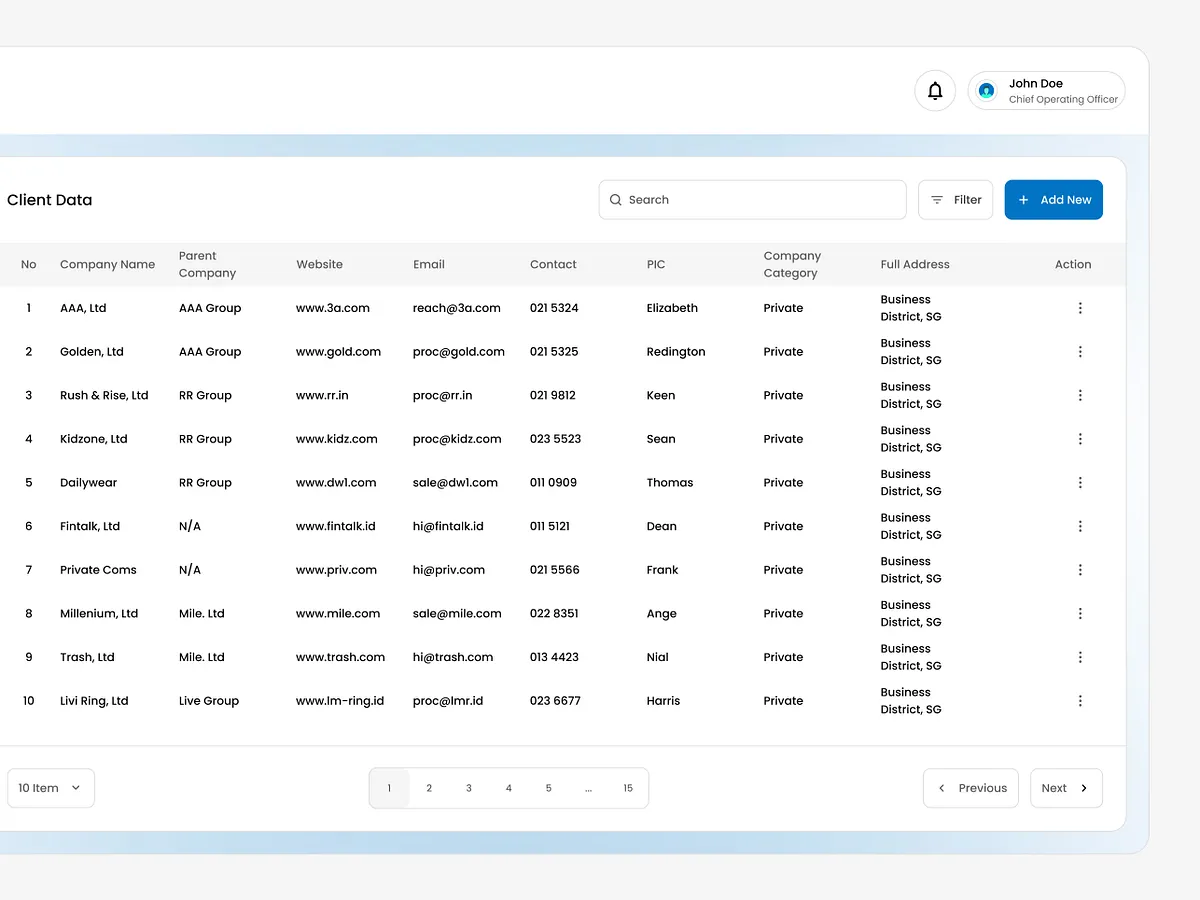Click the Trash, Ltd cell
Screen dimensions: 1200x900
coord(87,657)
